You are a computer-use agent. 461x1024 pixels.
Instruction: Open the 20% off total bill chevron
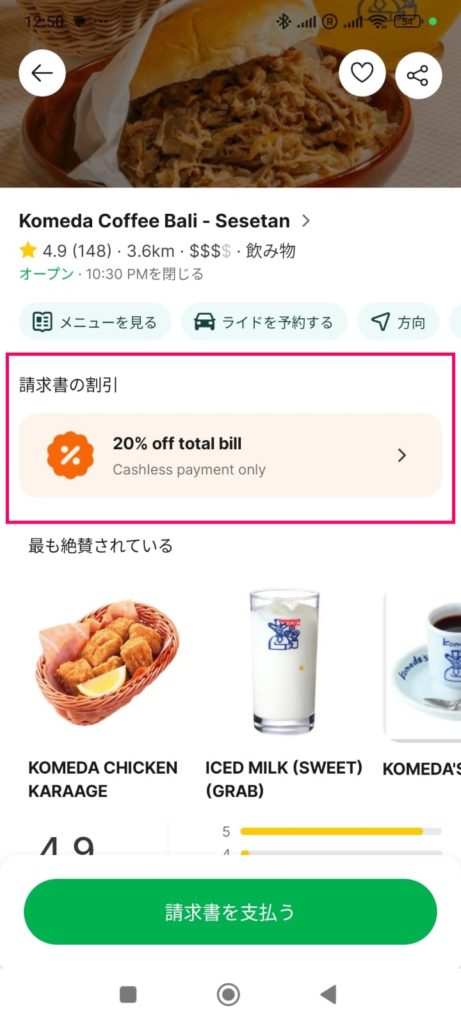point(402,455)
